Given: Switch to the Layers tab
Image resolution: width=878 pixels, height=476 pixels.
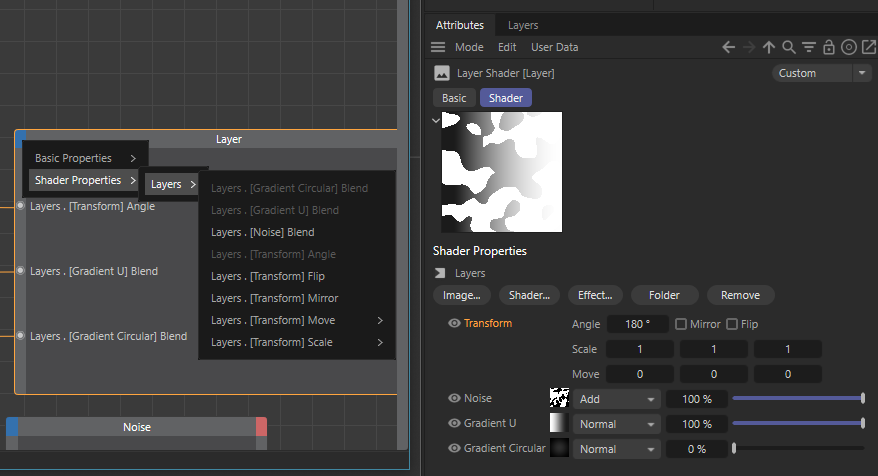Looking at the screenshot, I should (523, 25).
